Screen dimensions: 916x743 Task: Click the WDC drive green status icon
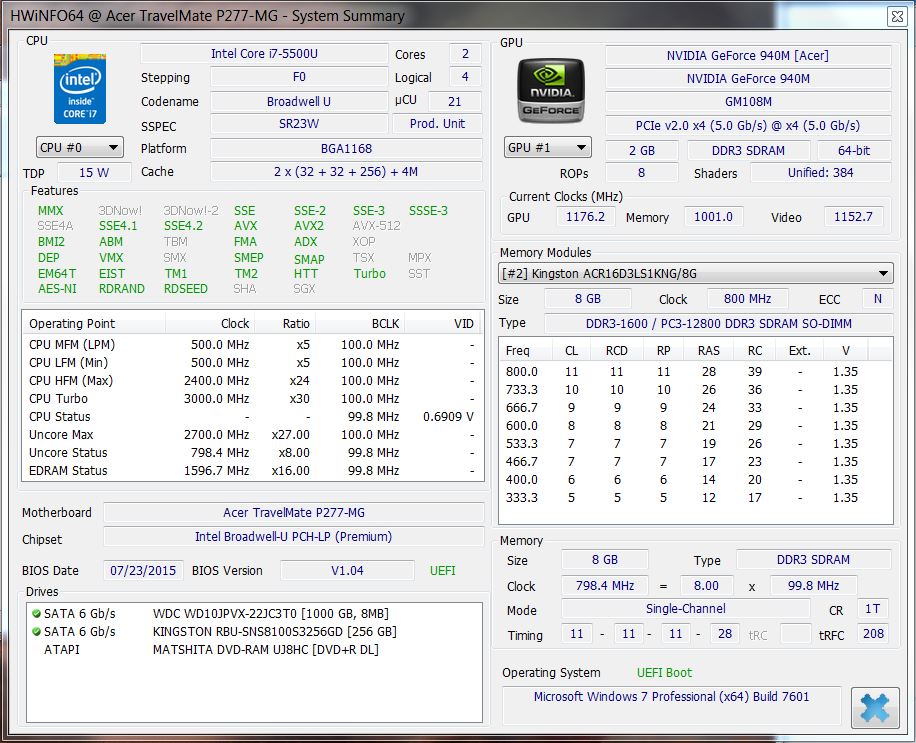coord(37,613)
